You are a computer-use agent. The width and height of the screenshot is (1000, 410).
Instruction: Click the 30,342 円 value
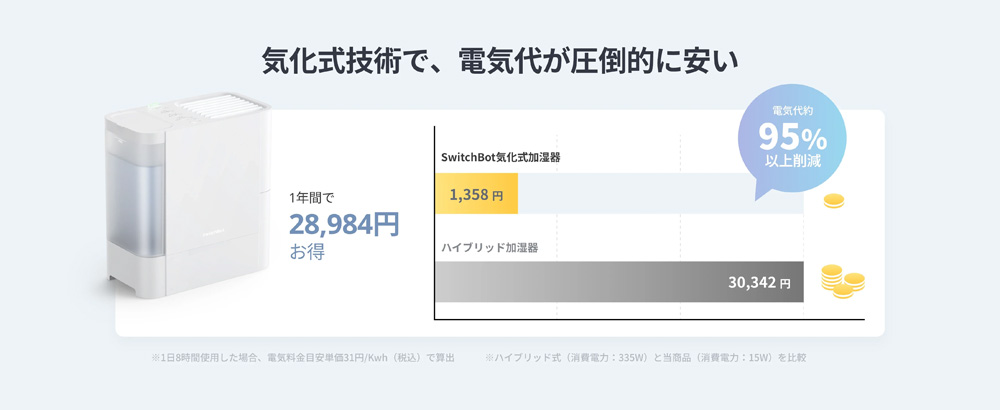[x=764, y=283]
